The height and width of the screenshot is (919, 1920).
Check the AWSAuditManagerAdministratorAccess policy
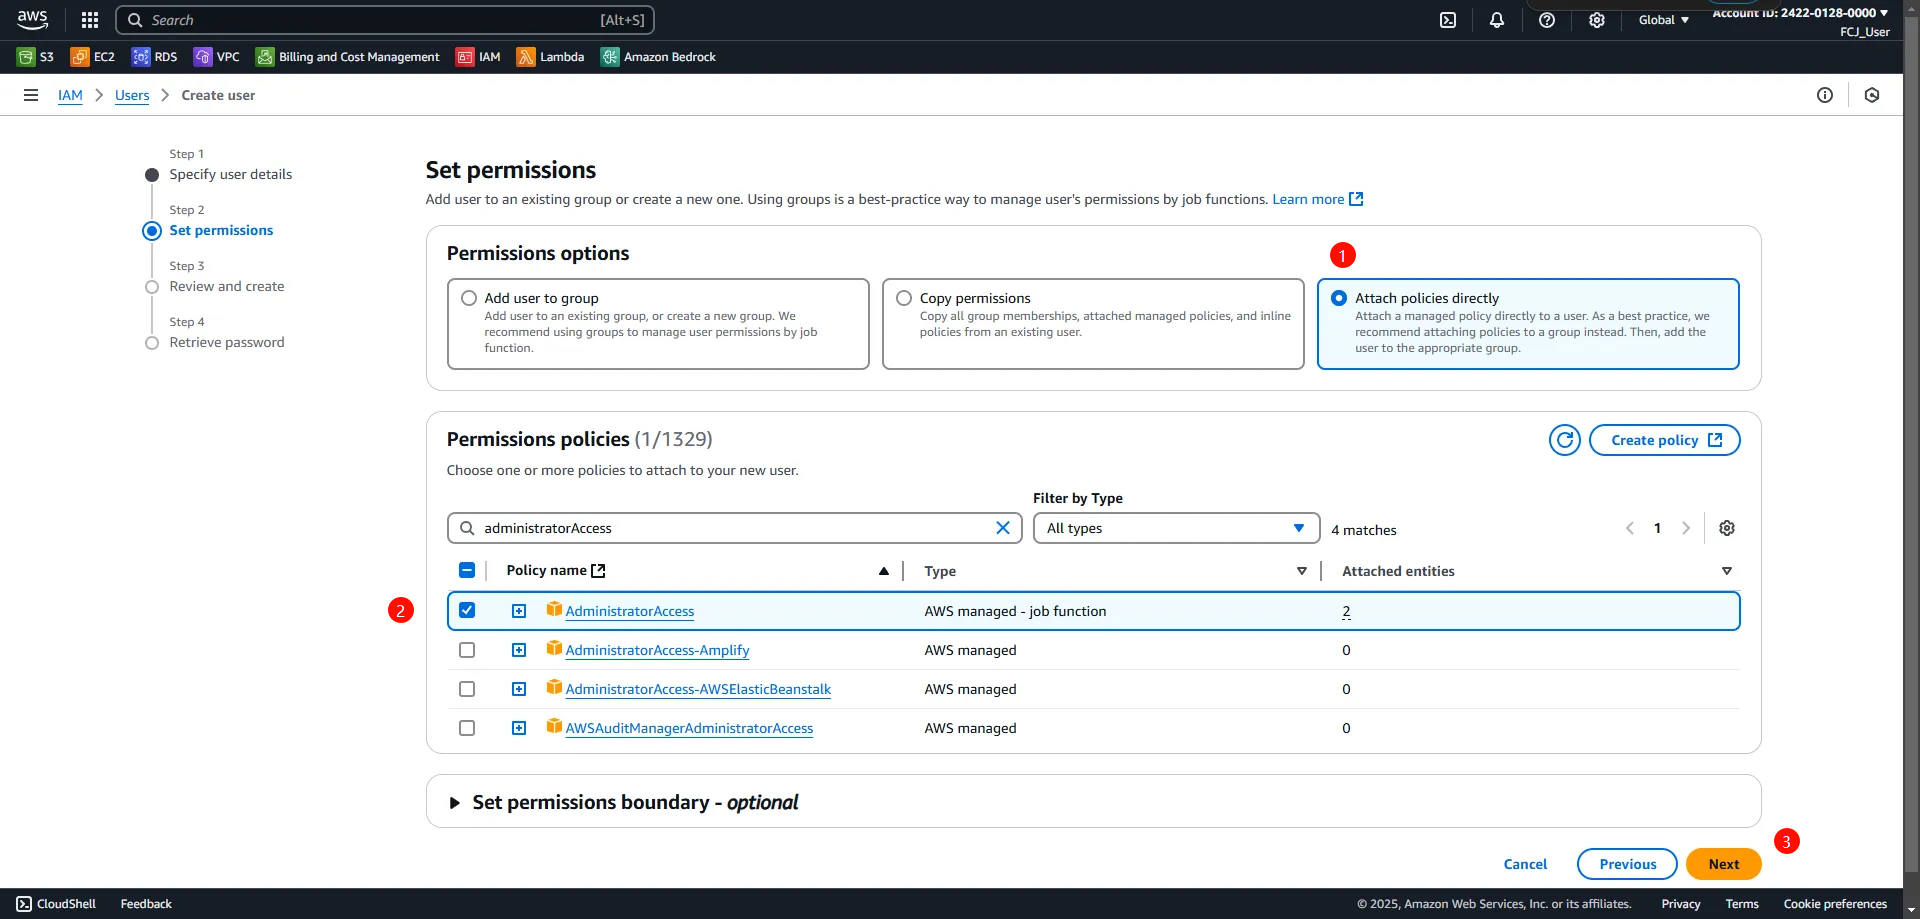(467, 728)
